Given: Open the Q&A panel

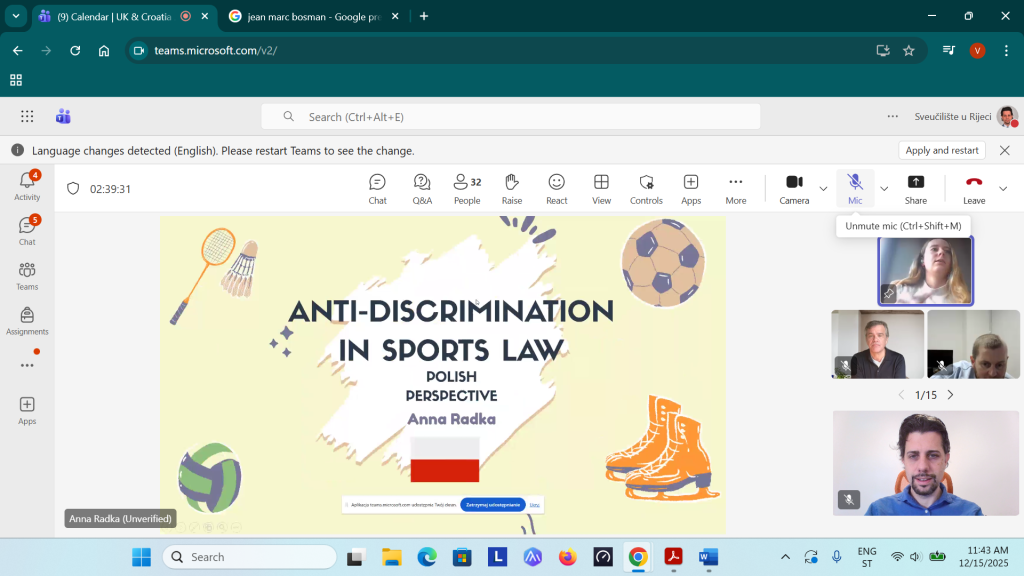Looking at the screenshot, I should (422, 187).
